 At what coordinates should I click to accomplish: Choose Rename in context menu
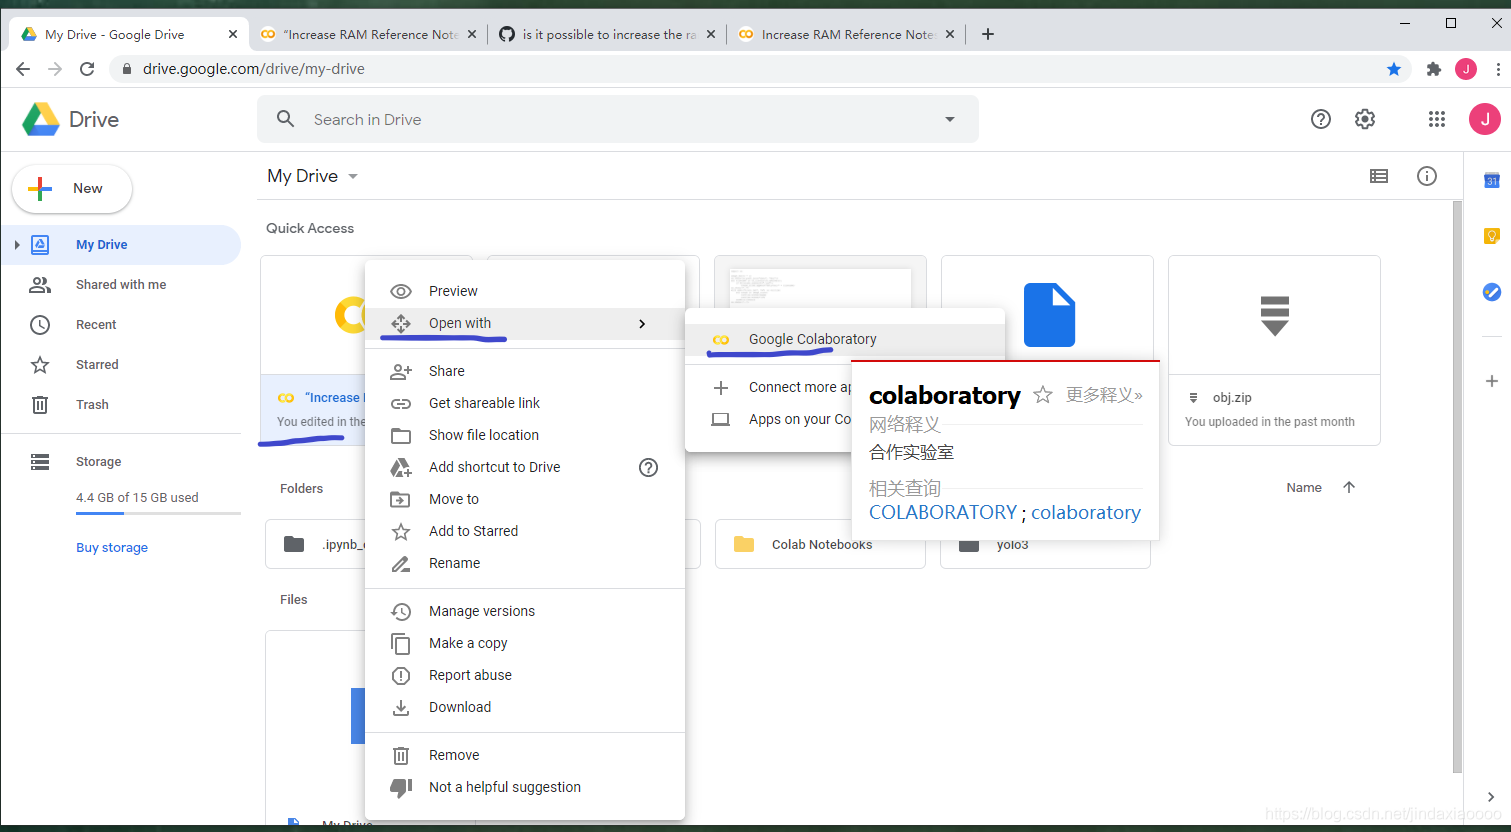point(525,563)
